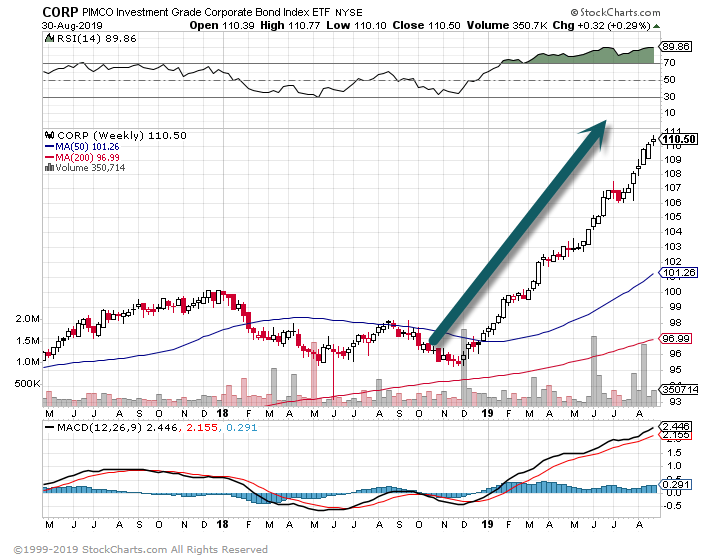Click the NYSE exchange label
The image size is (725, 560).
pos(349,12)
